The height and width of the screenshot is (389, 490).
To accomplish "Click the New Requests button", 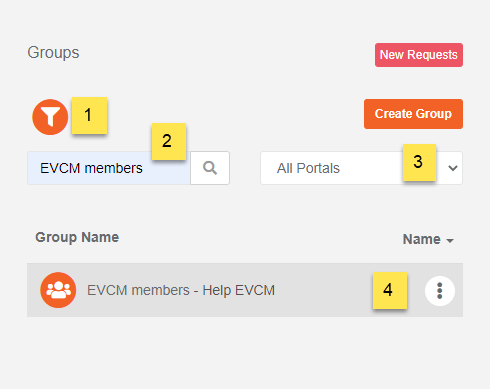I will pyautogui.click(x=419, y=55).
